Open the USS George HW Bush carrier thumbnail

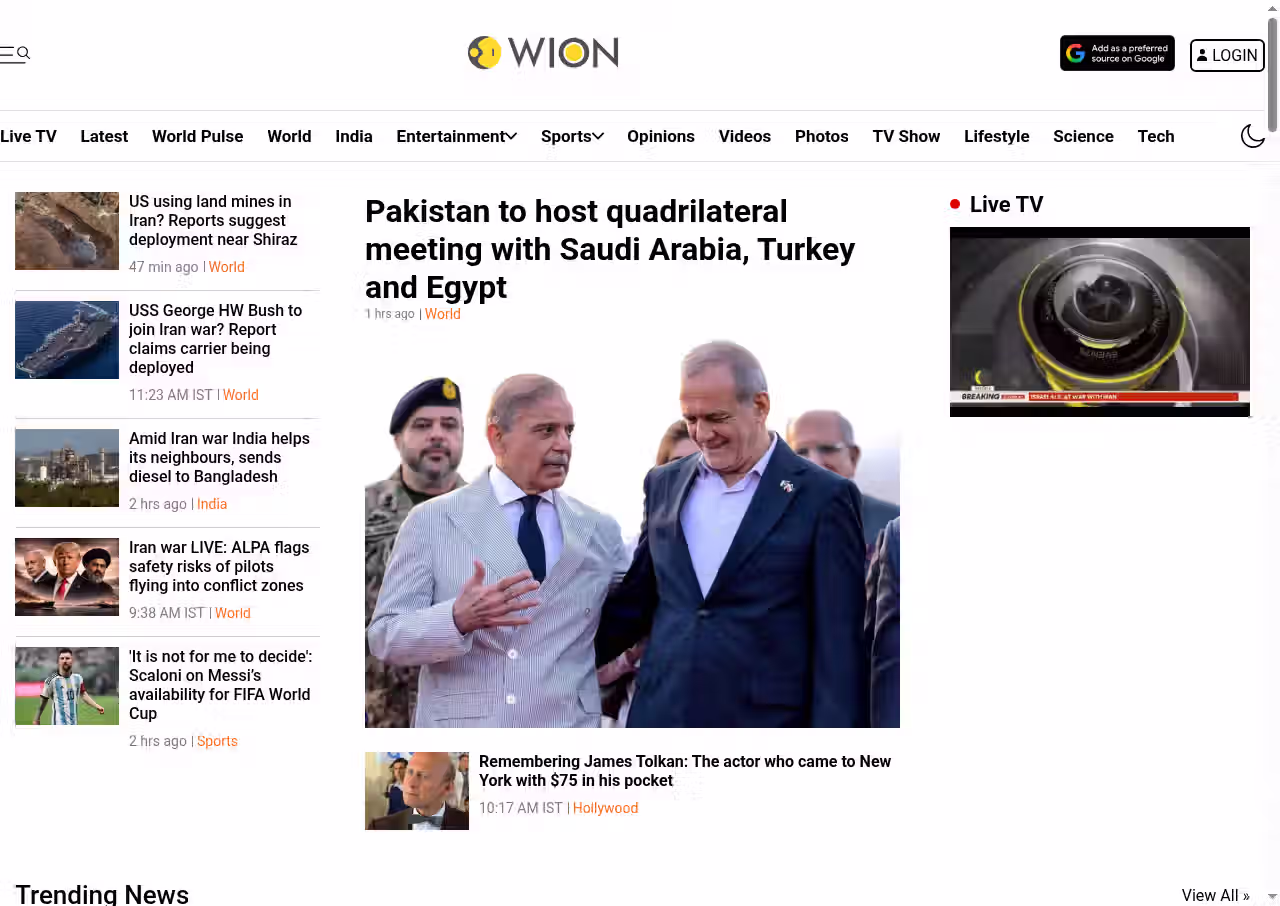(67, 340)
